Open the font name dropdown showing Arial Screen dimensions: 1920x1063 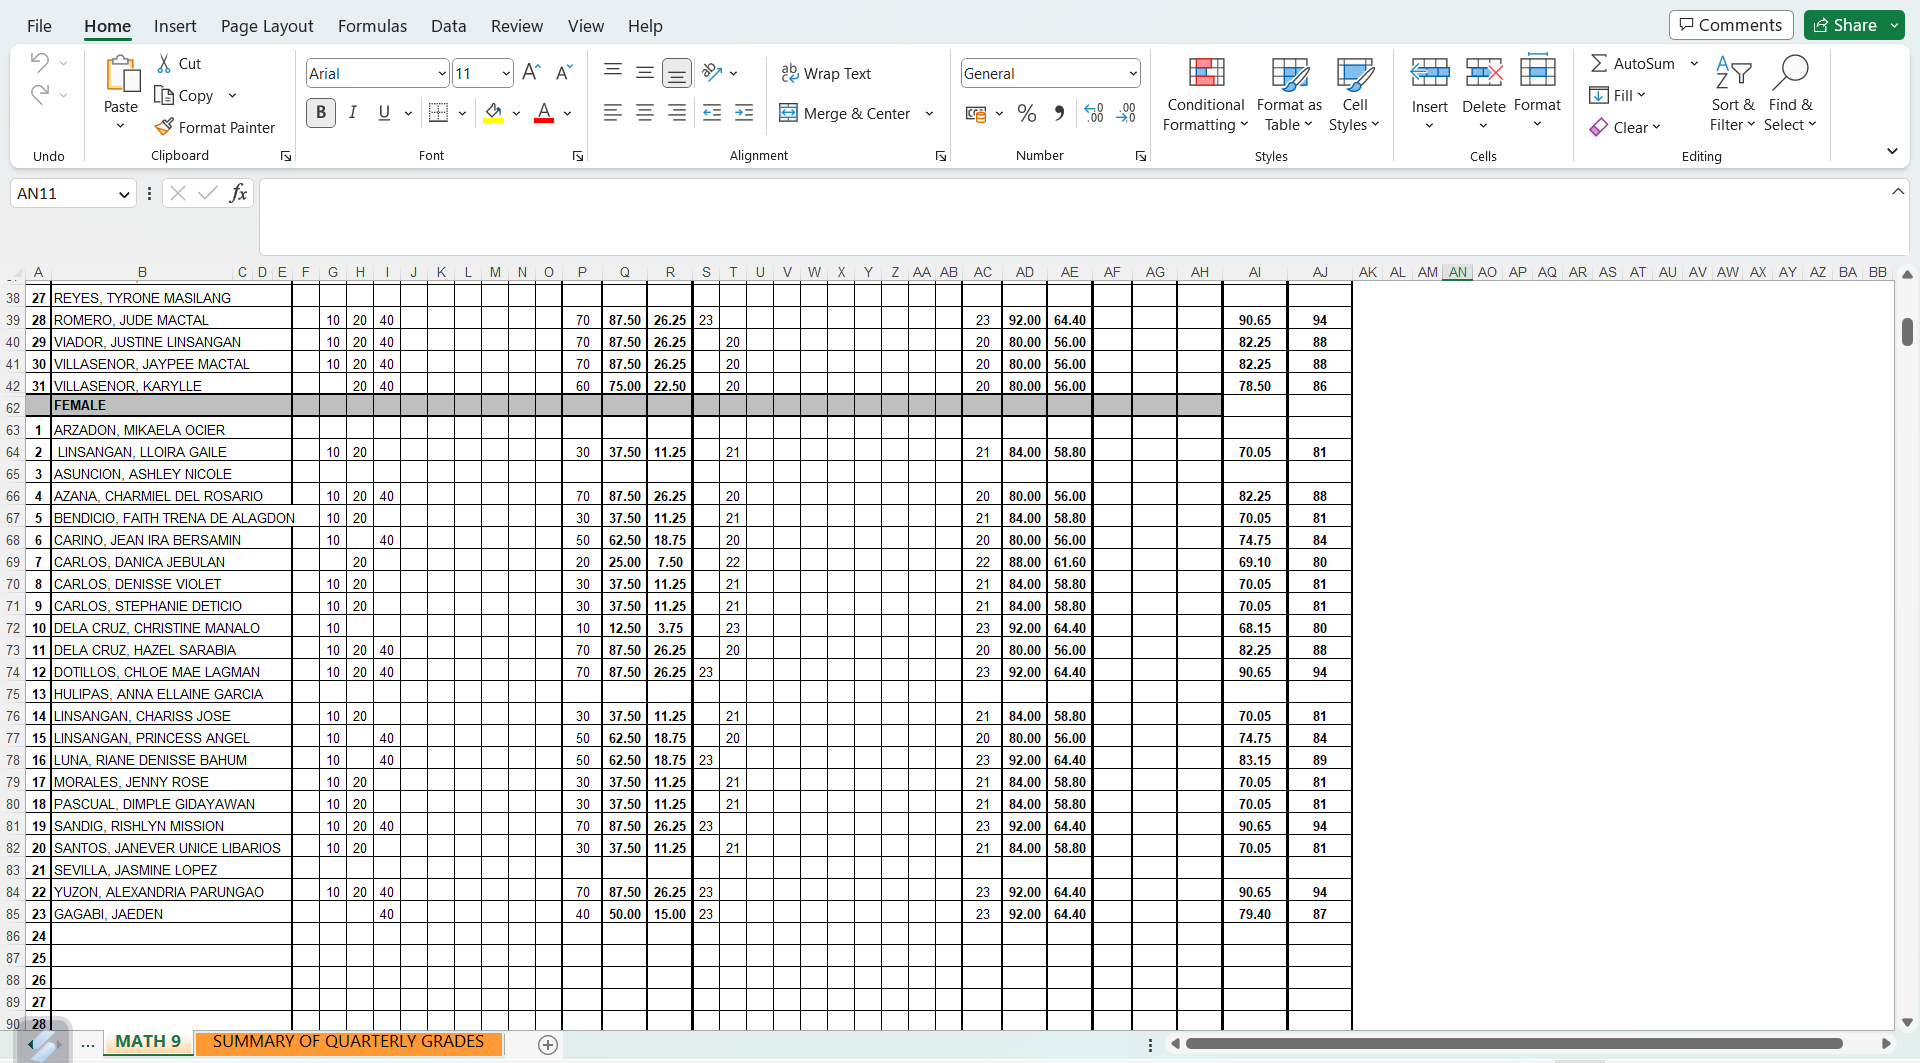[442, 73]
